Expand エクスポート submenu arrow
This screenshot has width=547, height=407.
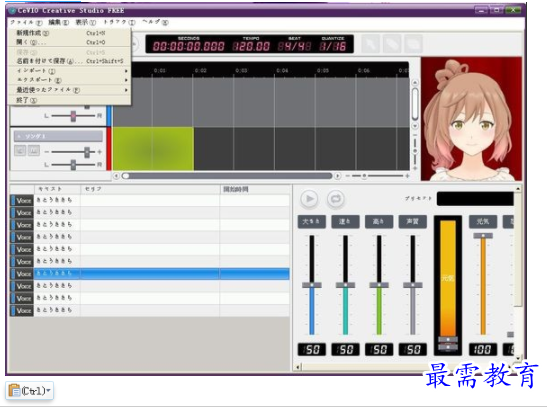tap(126, 80)
